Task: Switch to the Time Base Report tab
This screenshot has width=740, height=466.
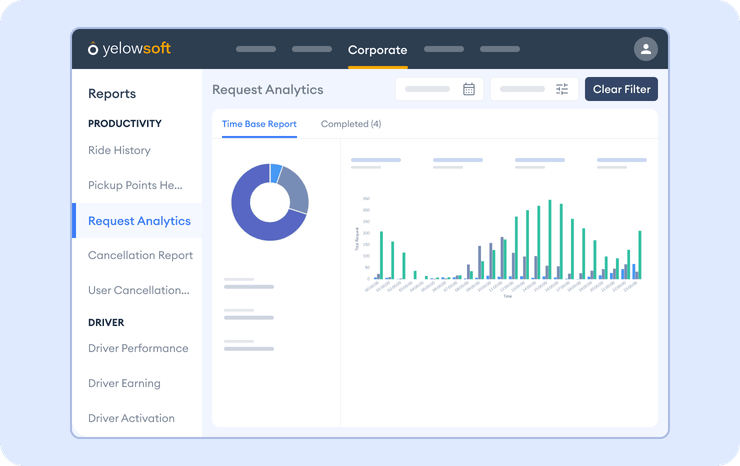Action: tap(259, 124)
